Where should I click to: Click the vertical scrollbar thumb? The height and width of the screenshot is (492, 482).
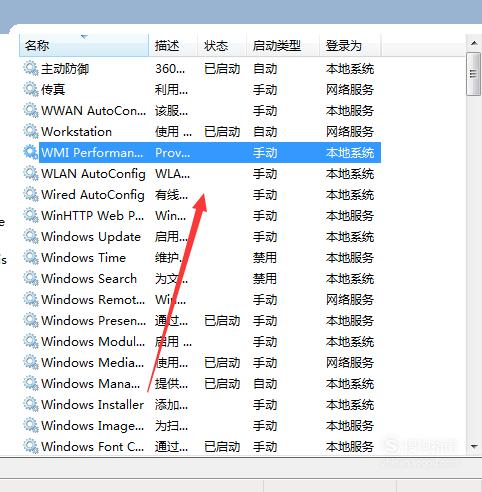474,74
